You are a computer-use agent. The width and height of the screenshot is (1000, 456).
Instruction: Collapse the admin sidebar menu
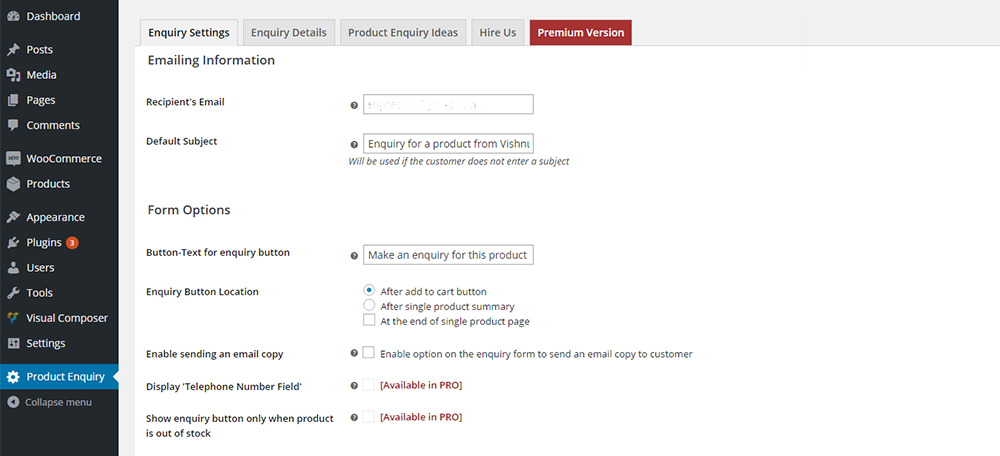(x=50, y=402)
